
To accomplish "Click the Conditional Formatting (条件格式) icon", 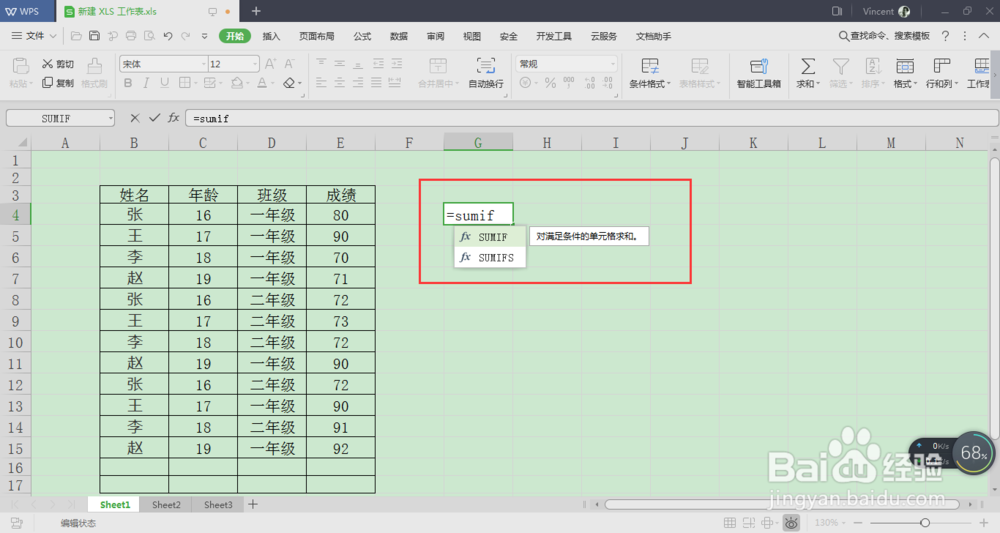I will pos(650,66).
